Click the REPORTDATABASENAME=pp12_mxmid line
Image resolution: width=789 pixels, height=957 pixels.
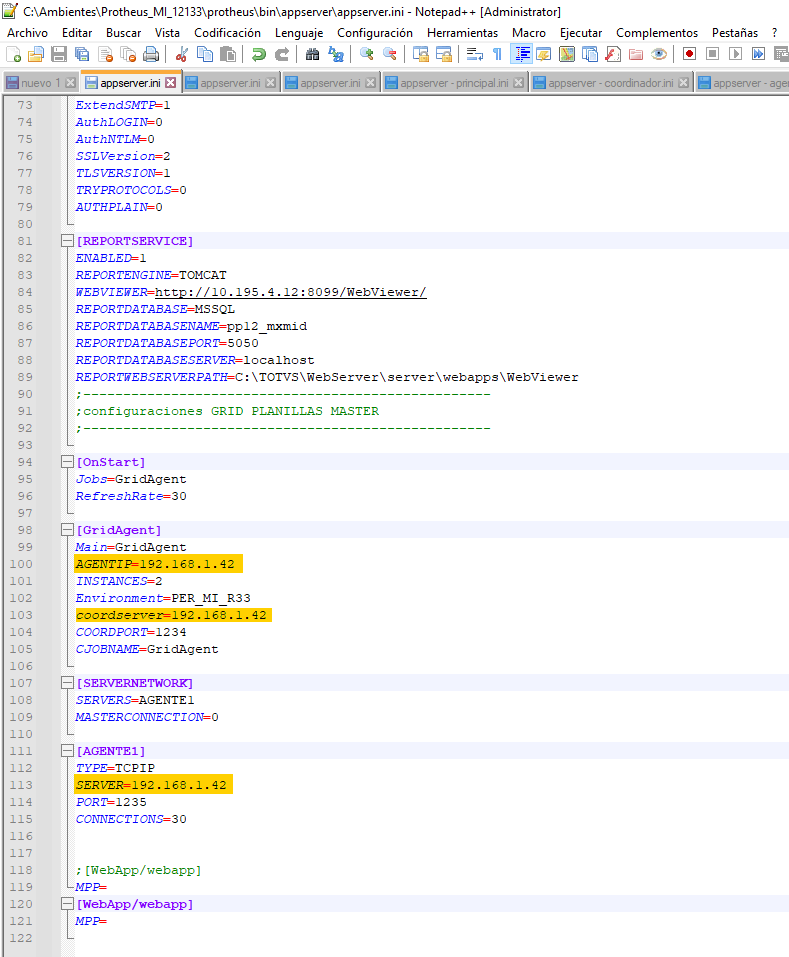click(191, 327)
